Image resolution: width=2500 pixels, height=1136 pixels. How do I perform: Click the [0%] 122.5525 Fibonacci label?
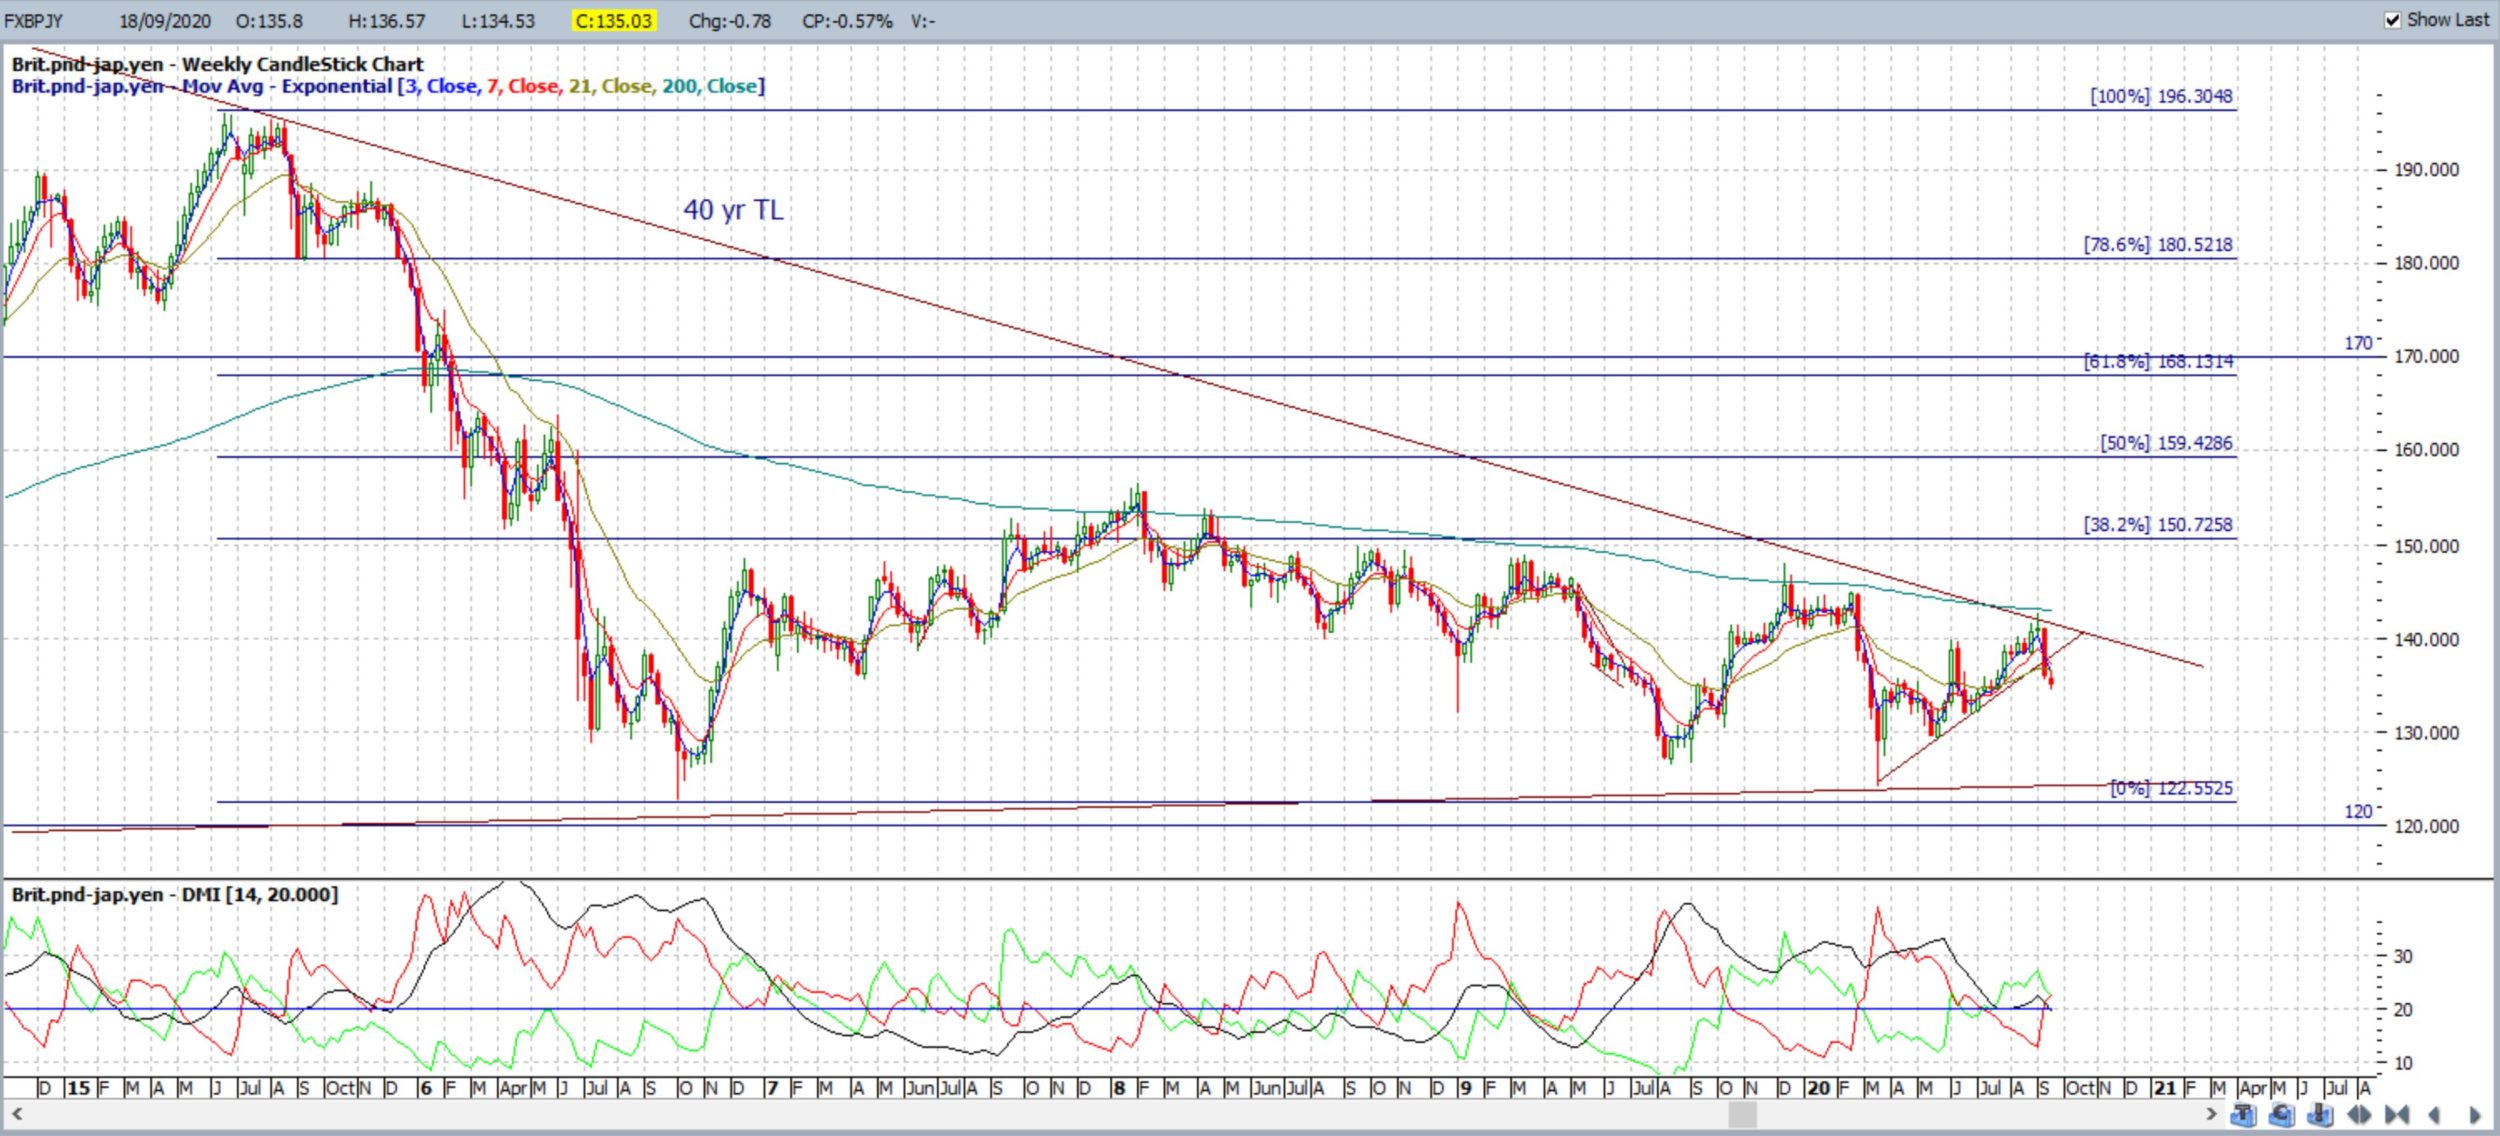click(2171, 788)
